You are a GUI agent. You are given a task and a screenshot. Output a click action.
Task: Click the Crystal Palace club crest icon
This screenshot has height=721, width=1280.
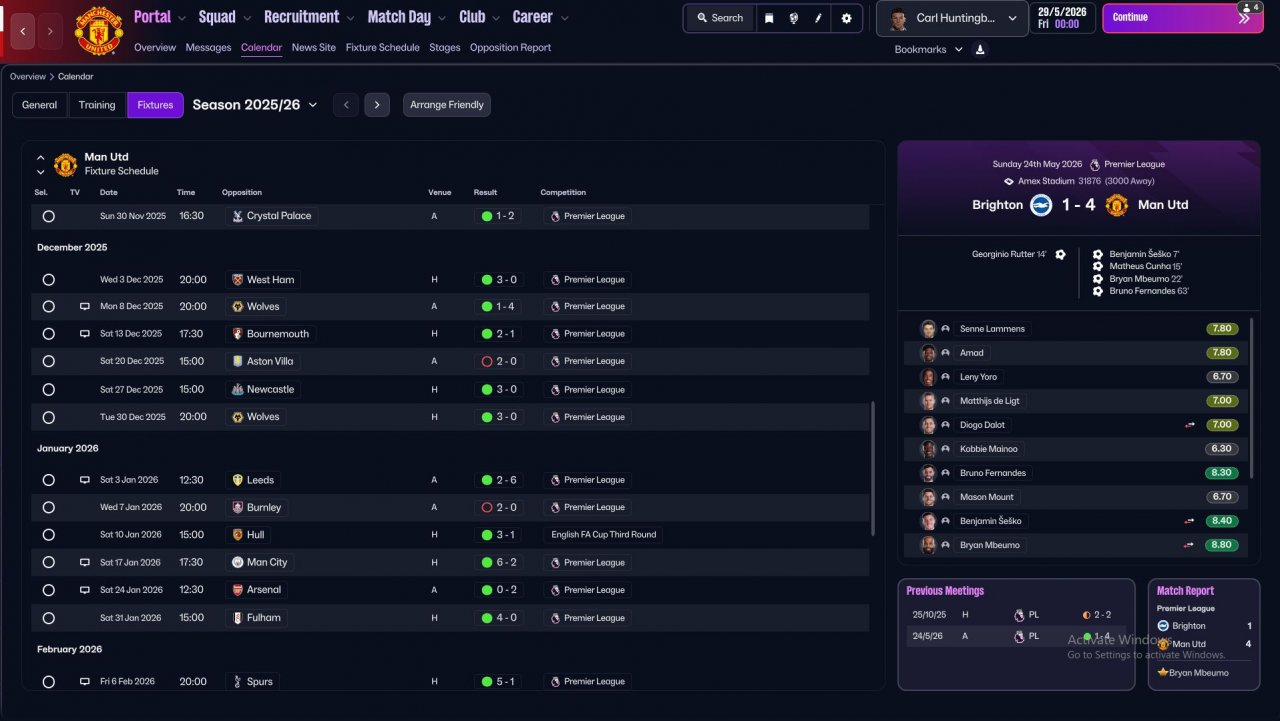point(238,216)
